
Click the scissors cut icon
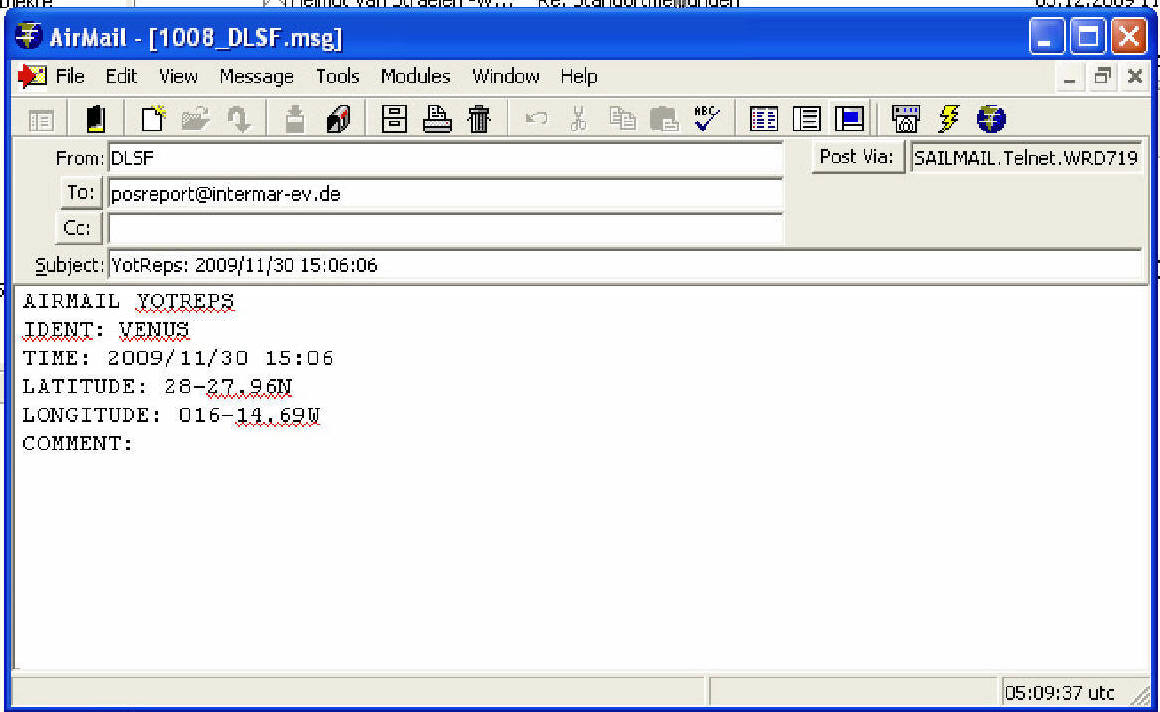click(579, 118)
